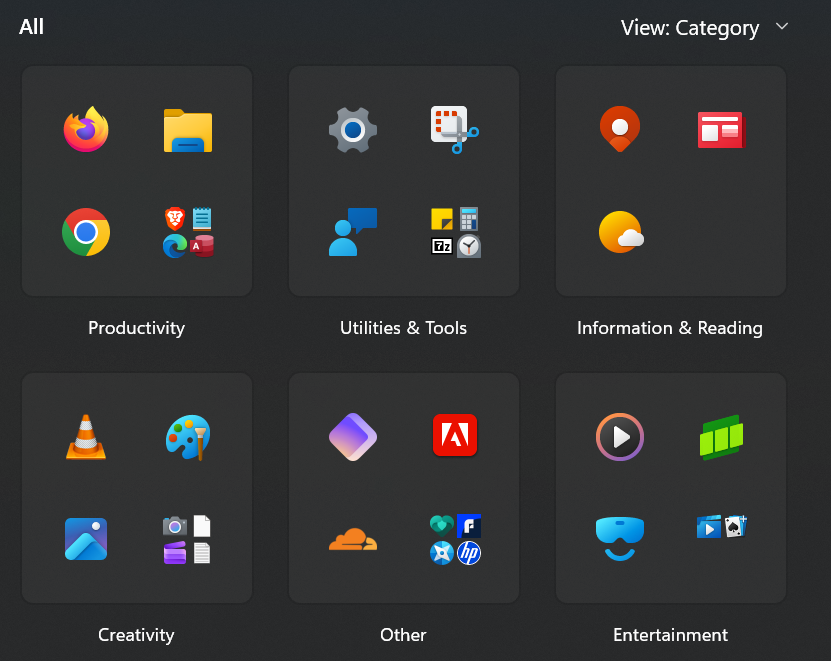Image resolution: width=831 pixels, height=661 pixels.
Task: Launch File Explorer from Productivity
Action: [x=188, y=130]
